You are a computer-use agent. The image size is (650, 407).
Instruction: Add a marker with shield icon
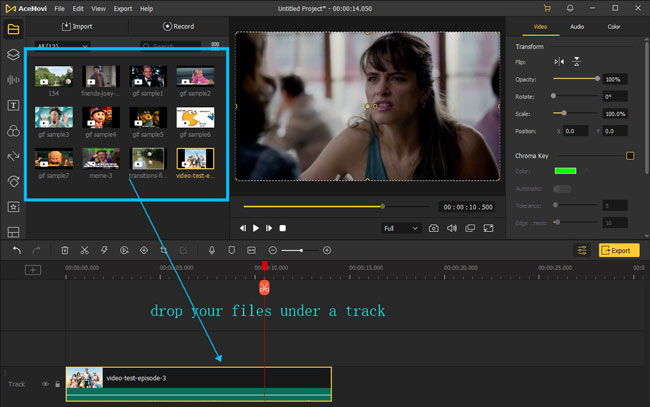coord(232,250)
